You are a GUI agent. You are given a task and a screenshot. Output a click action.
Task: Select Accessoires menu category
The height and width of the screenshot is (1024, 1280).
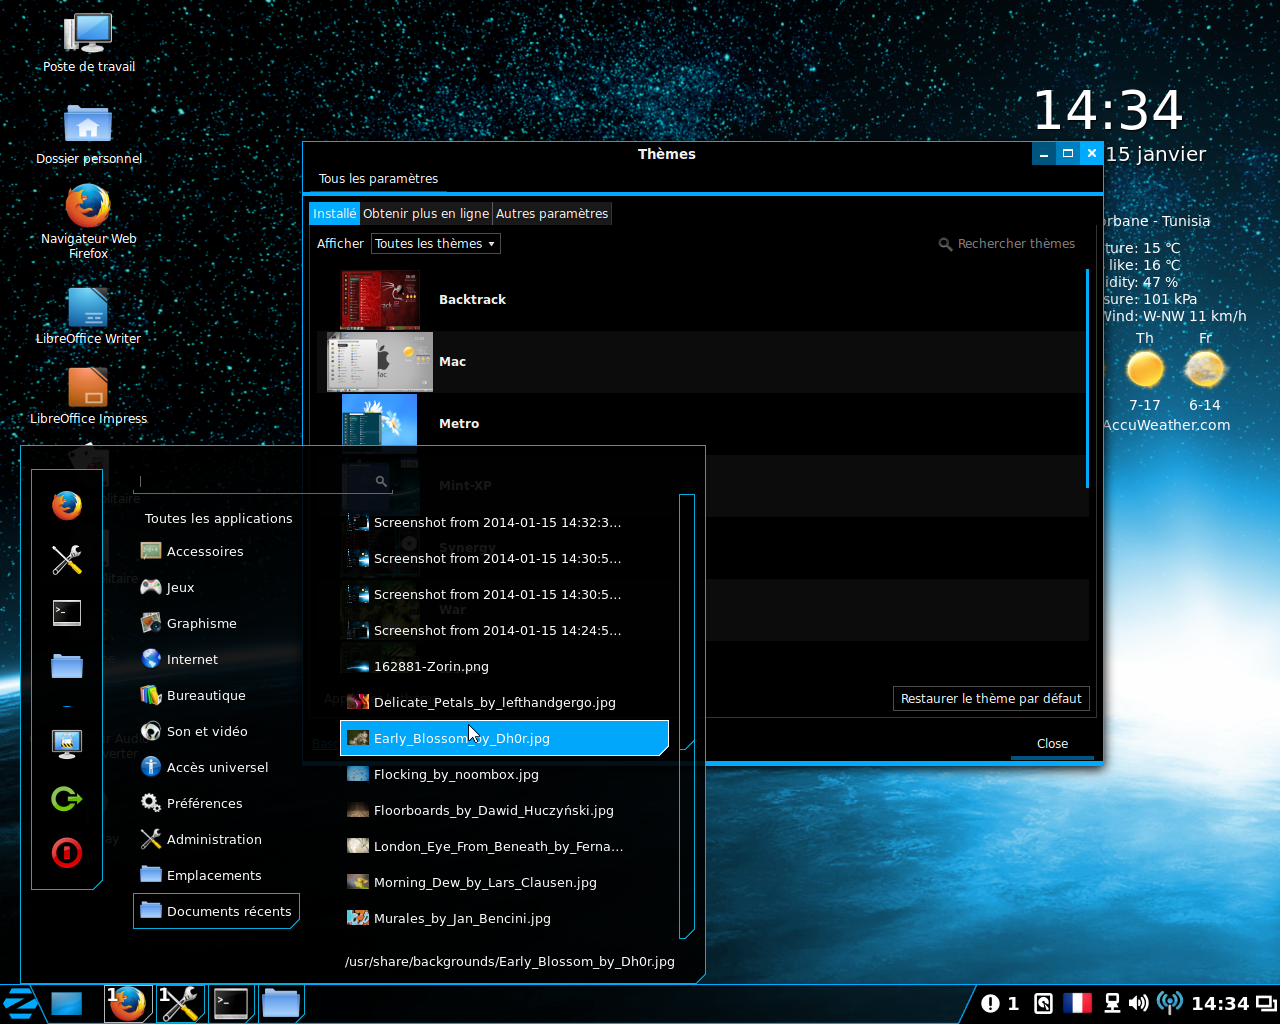coord(217,552)
